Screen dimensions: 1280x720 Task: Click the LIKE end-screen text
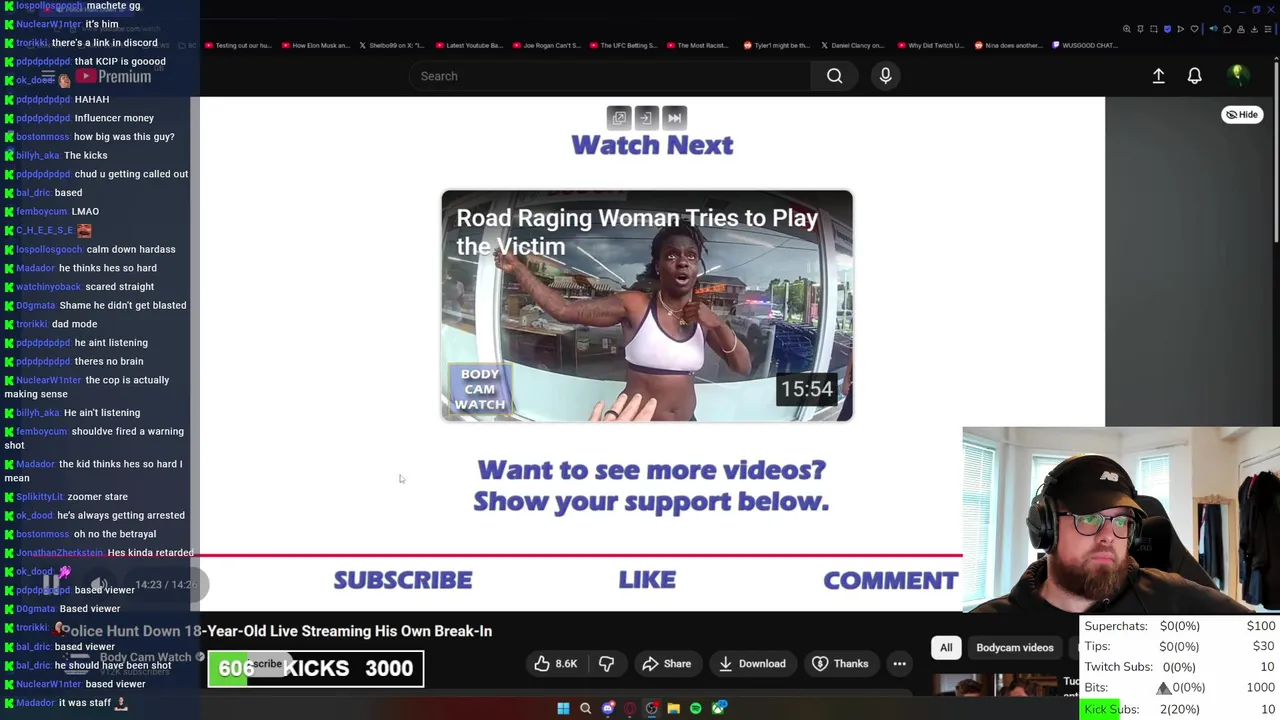(x=647, y=580)
